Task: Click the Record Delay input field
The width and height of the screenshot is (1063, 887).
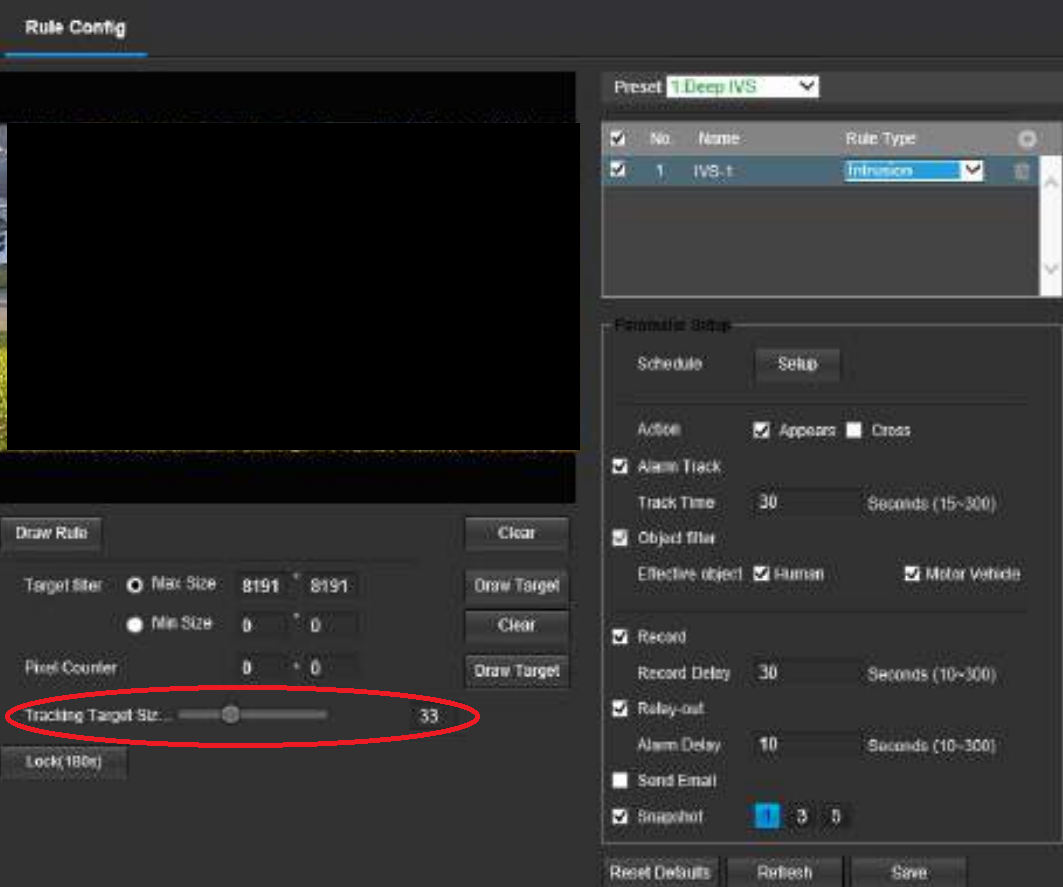Action: tap(805, 673)
